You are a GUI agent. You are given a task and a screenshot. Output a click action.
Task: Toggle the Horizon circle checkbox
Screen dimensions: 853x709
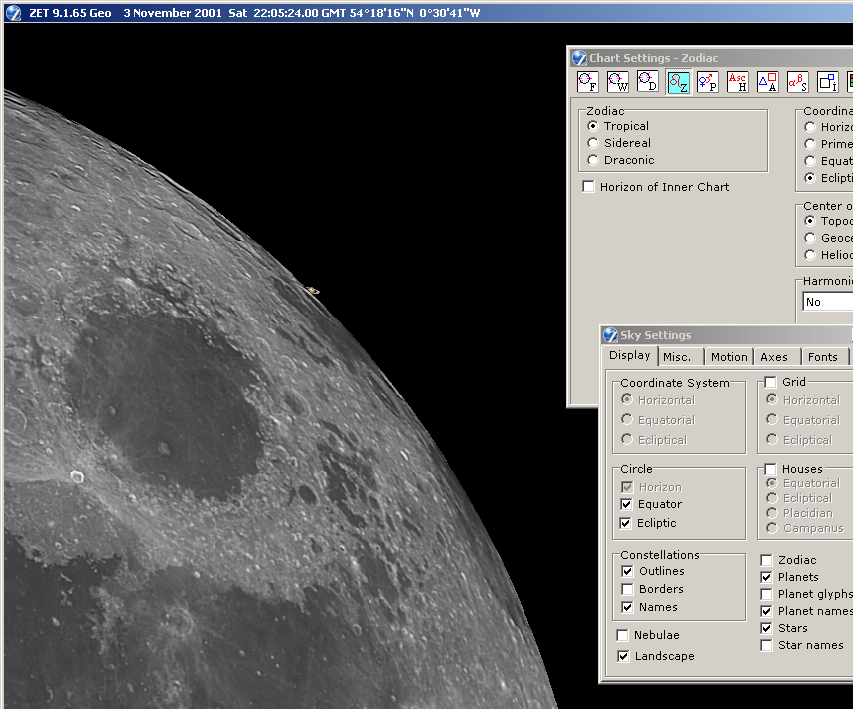(x=627, y=487)
